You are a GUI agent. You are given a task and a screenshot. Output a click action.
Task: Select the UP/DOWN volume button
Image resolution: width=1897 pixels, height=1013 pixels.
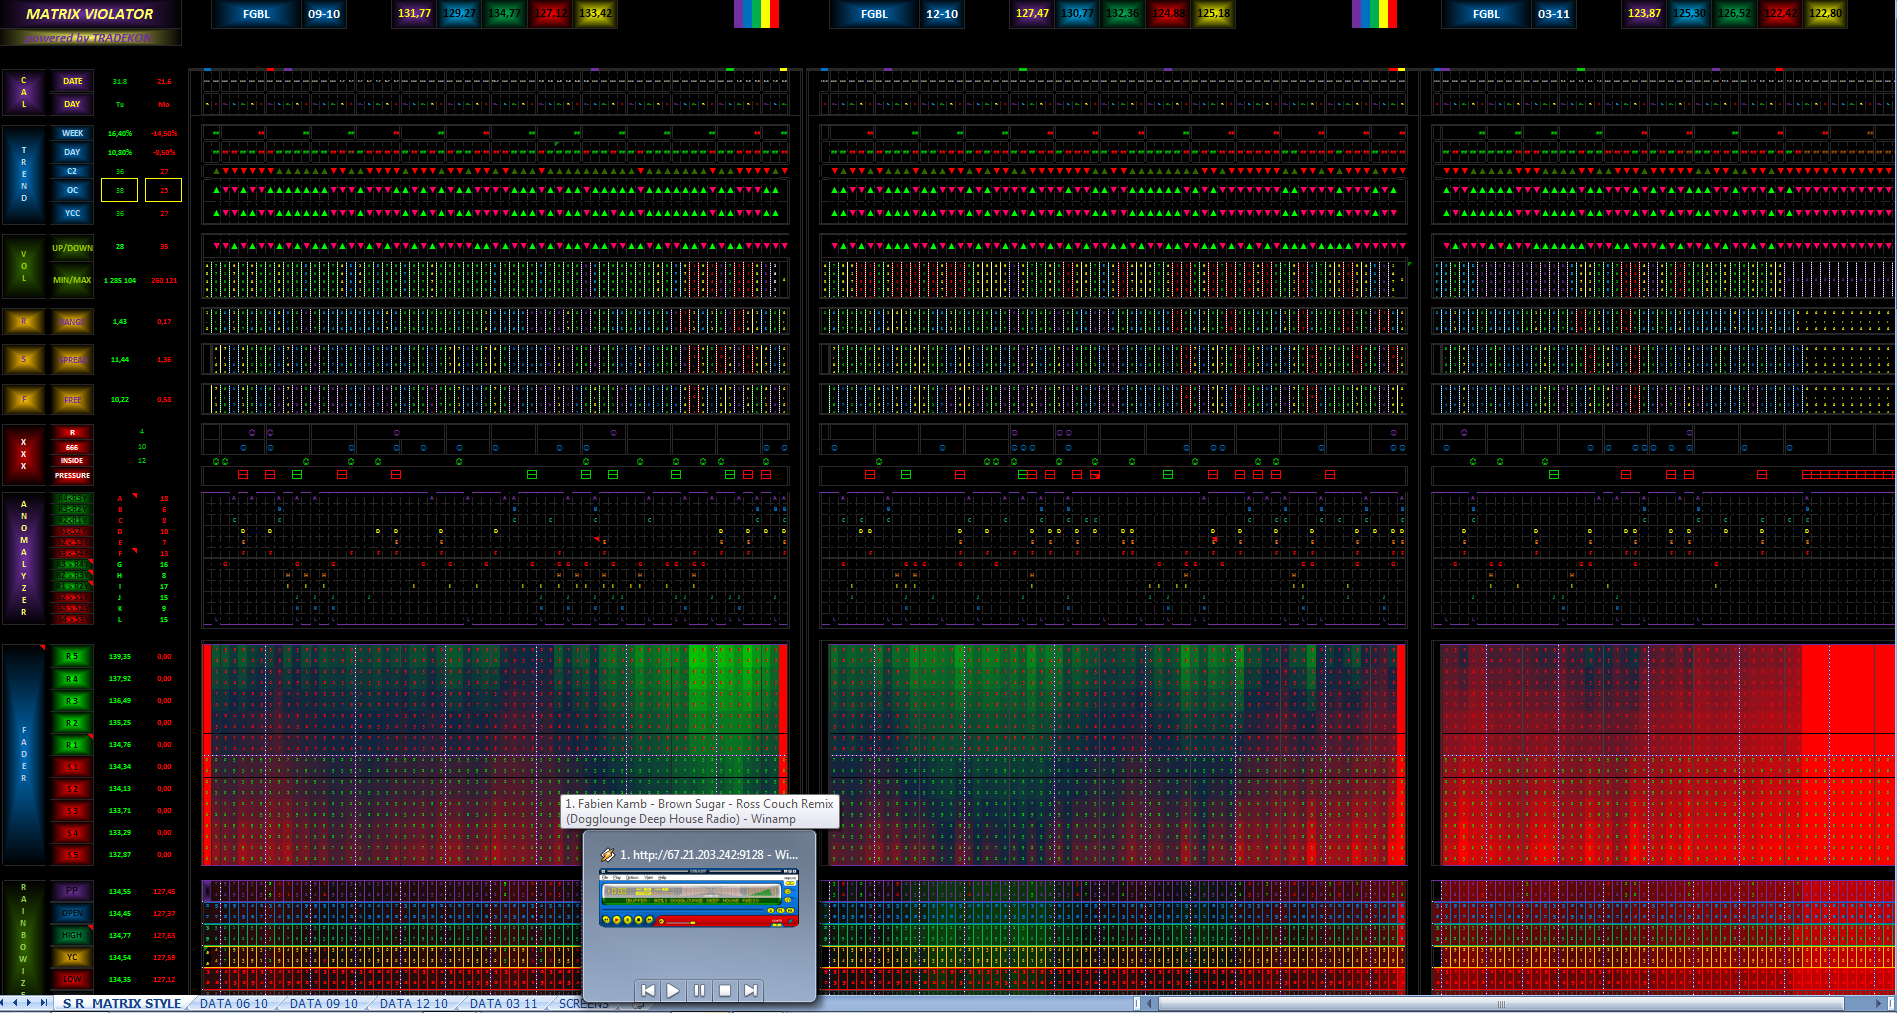pyautogui.click(x=72, y=248)
